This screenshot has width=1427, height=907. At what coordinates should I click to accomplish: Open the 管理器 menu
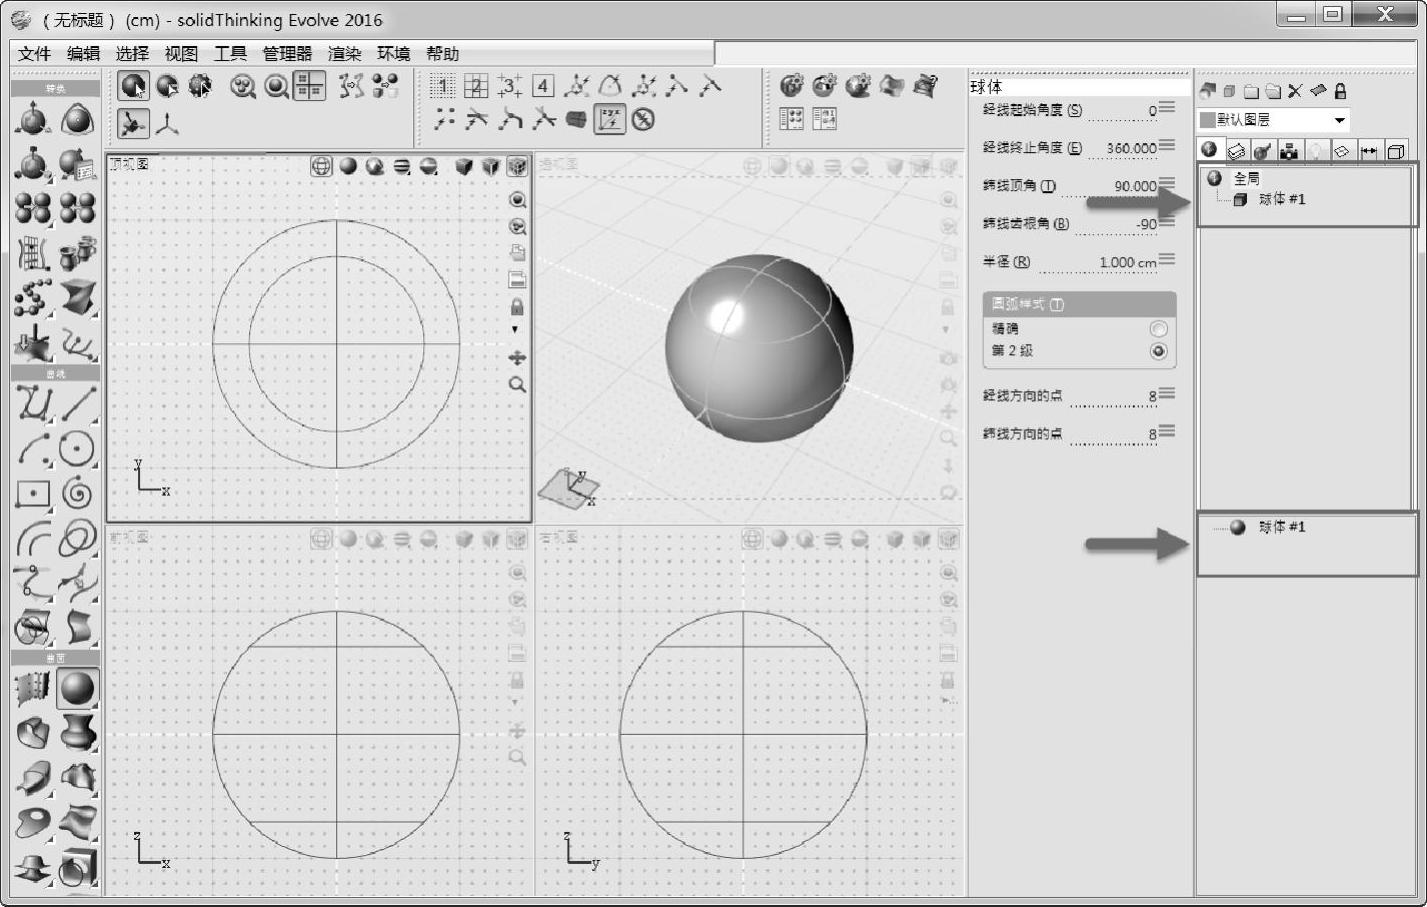click(287, 54)
